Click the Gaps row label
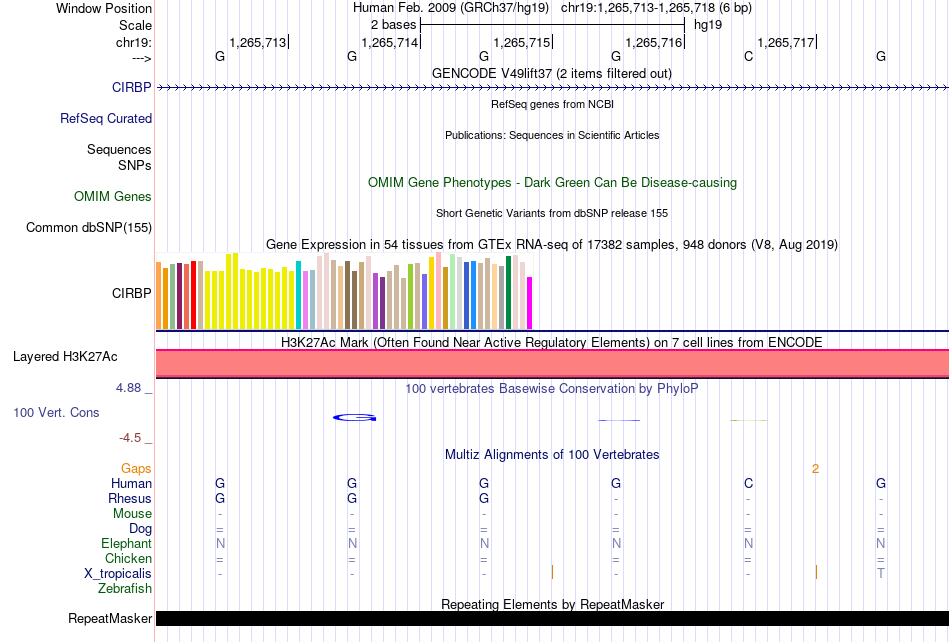The image size is (950, 642). tap(136, 468)
